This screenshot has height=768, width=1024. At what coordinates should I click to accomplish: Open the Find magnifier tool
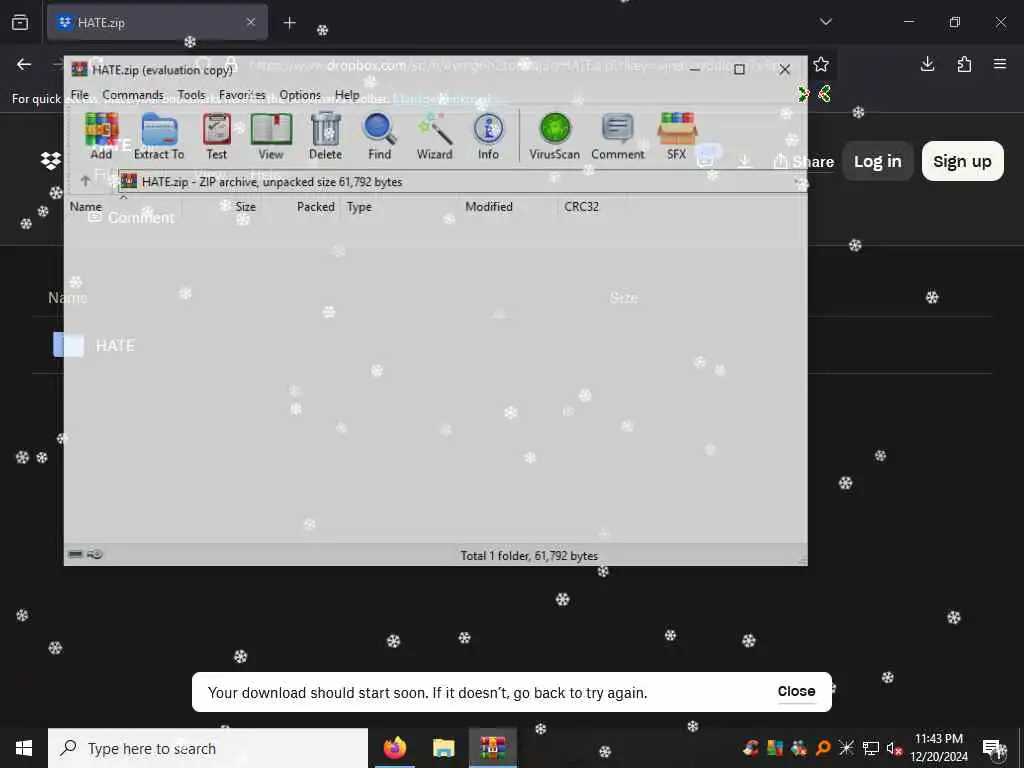tap(379, 136)
